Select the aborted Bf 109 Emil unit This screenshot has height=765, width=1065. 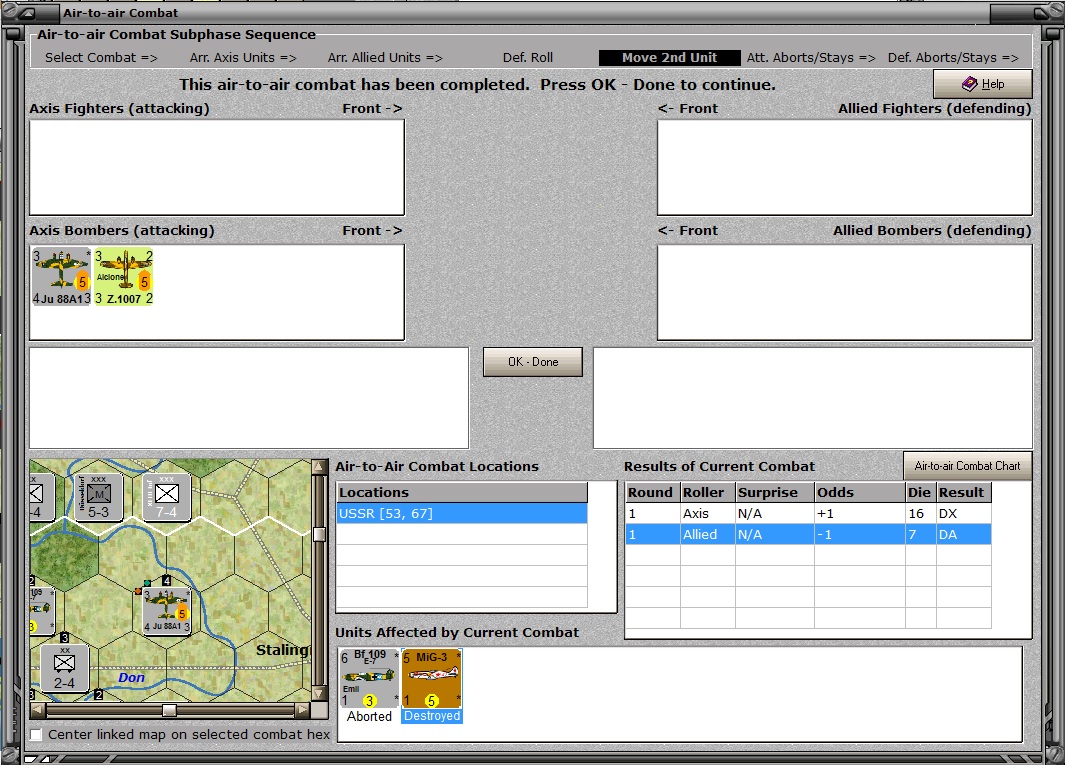click(369, 678)
